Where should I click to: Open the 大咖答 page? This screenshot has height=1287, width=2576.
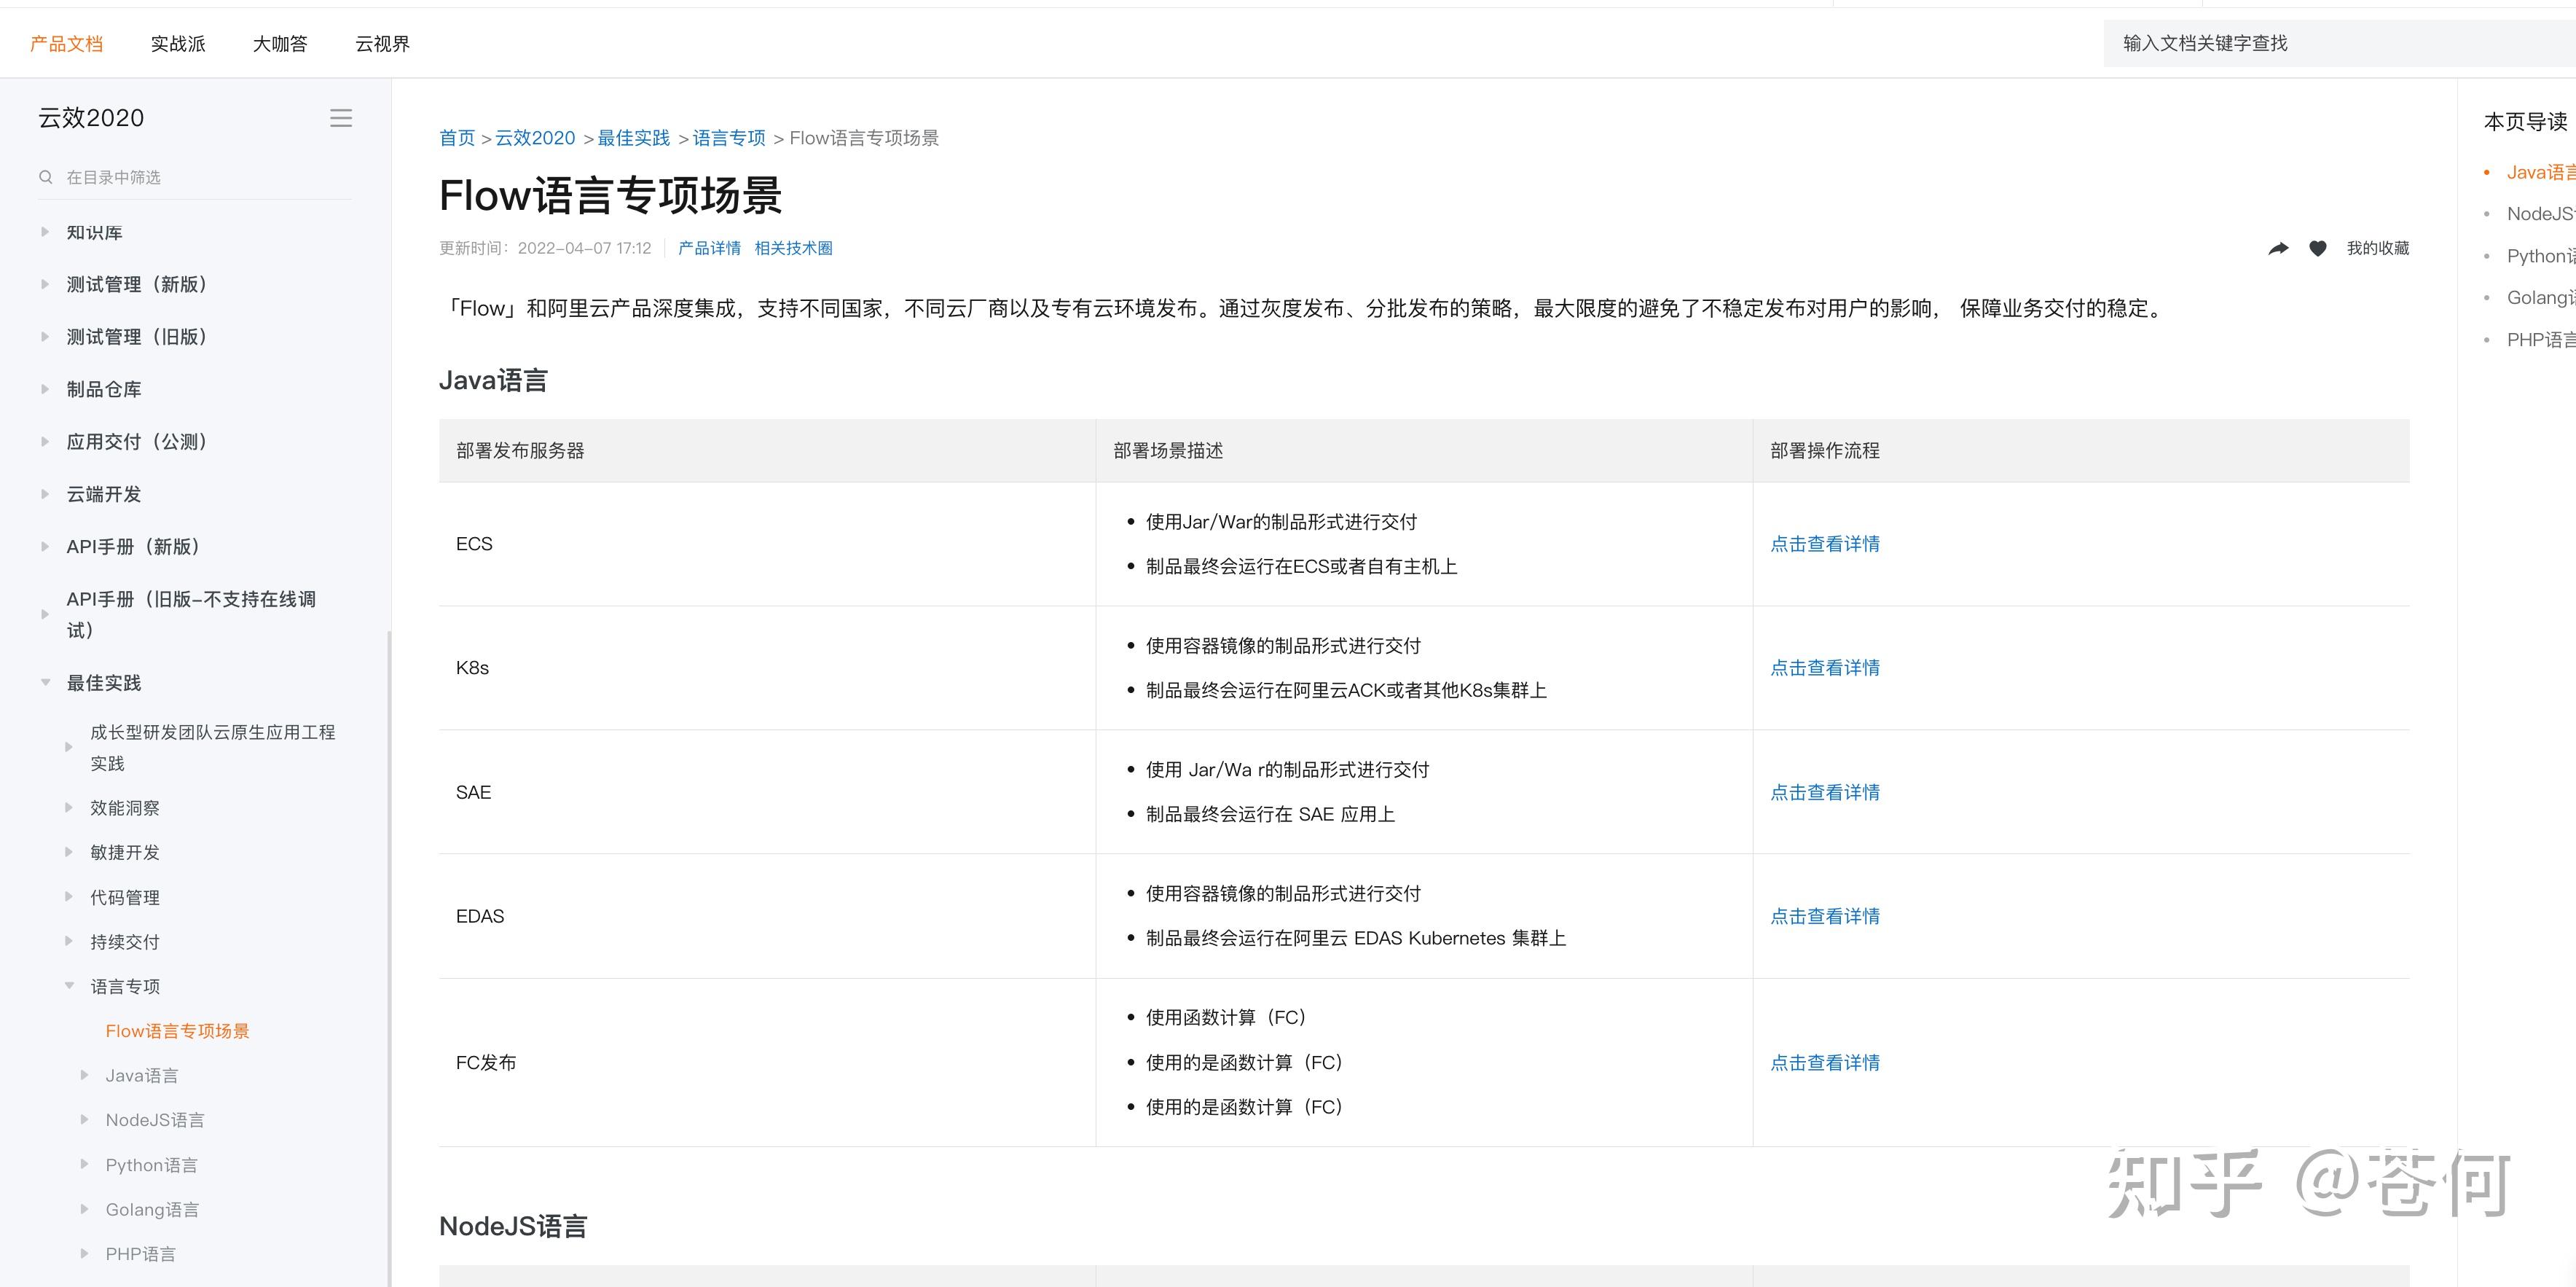click(x=280, y=43)
